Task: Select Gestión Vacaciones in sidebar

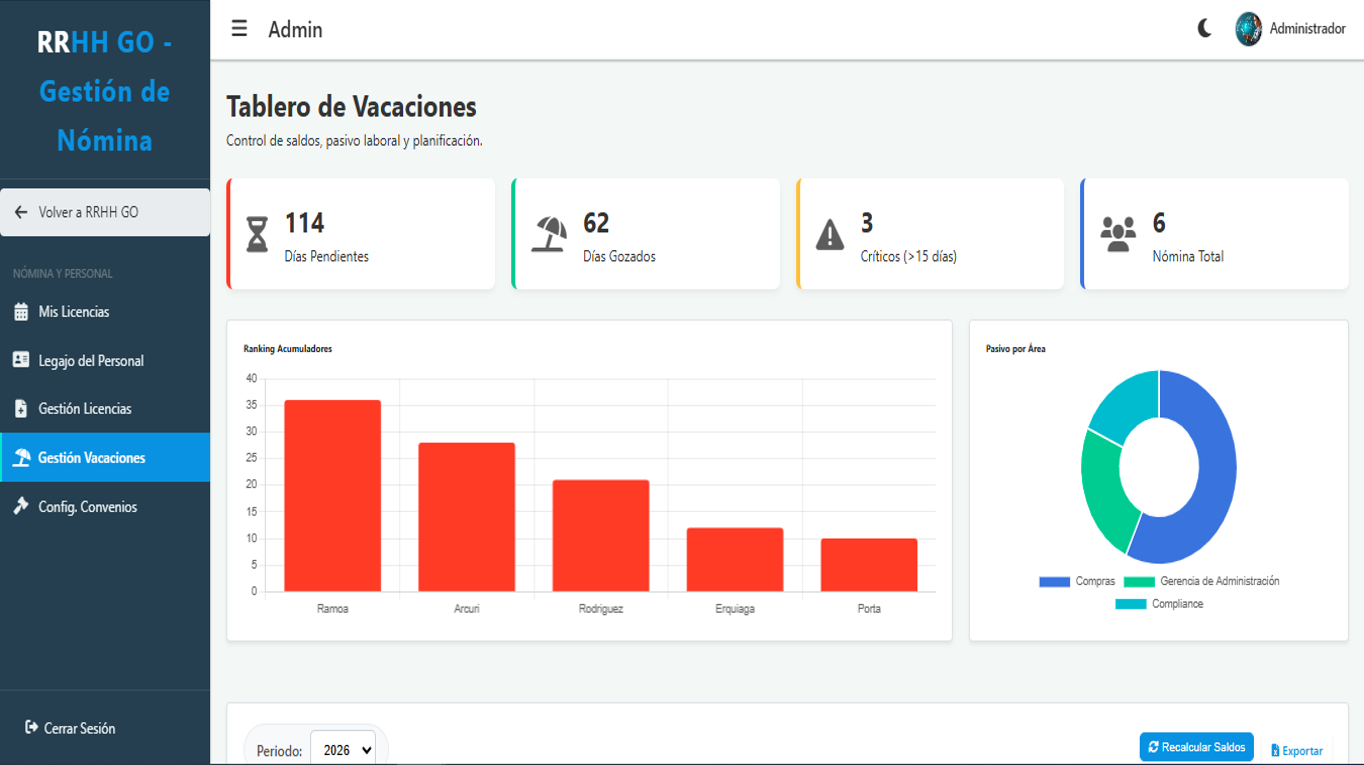Action: pyautogui.click(x=92, y=458)
